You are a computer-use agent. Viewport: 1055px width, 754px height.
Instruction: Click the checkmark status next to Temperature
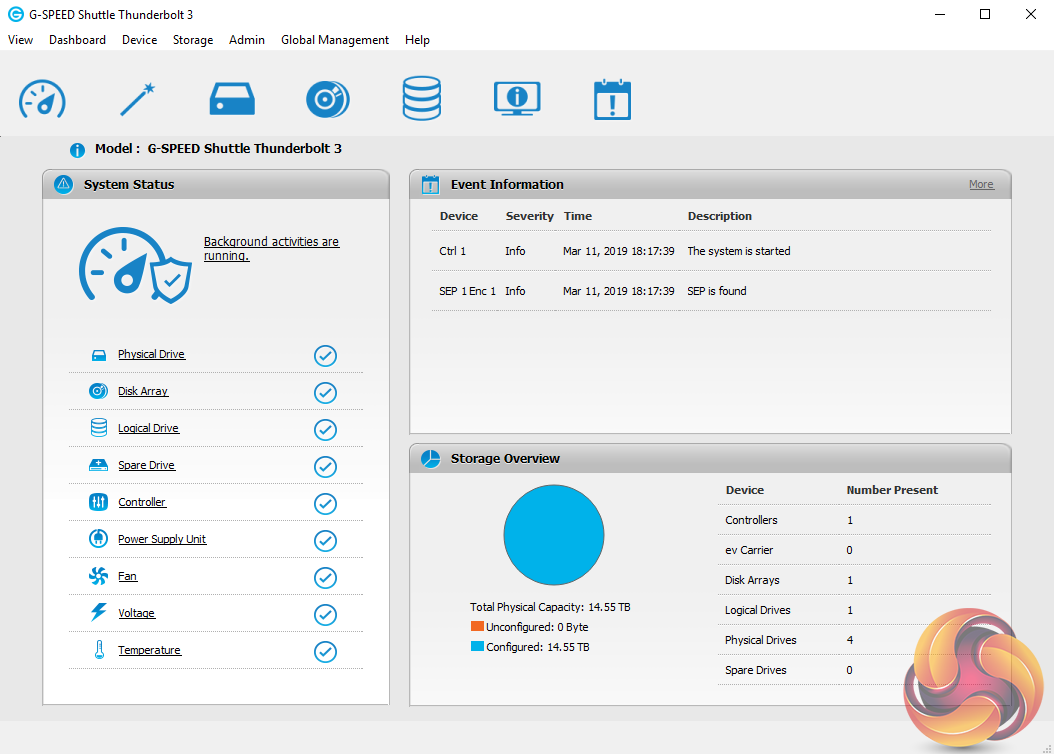[325, 652]
